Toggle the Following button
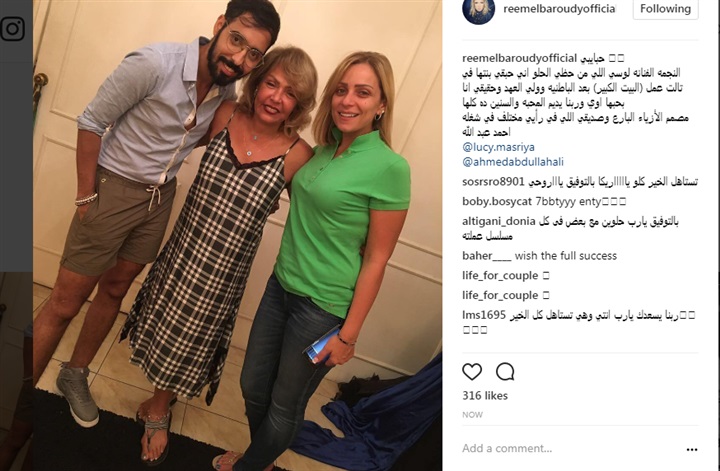Image resolution: width=720 pixels, height=471 pixels. tap(665, 9)
